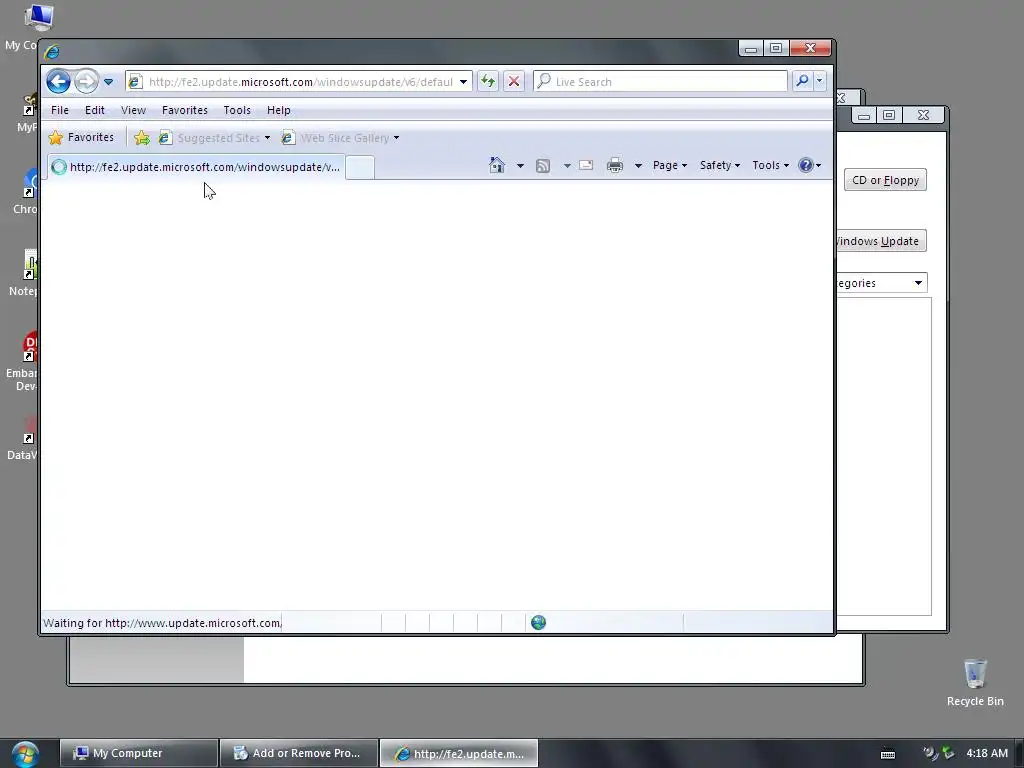This screenshot has width=1024, height=768.
Task: Click the status bar text Waiting for update.microsoft.com
Action: pyautogui.click(x=162, y=623)
